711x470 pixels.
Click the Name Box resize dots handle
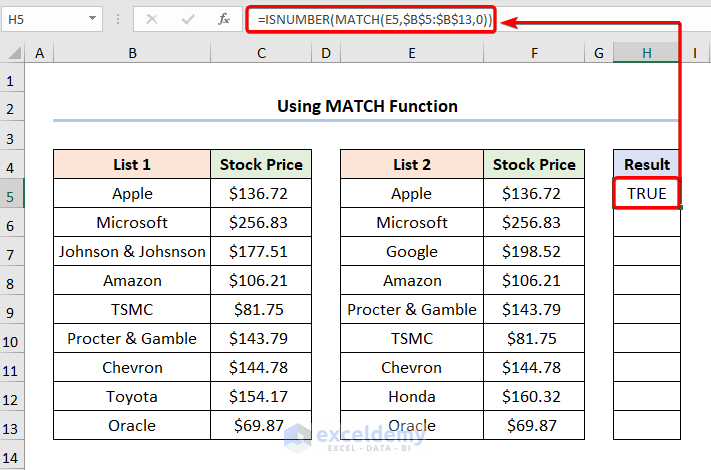(x=117, y=18)
